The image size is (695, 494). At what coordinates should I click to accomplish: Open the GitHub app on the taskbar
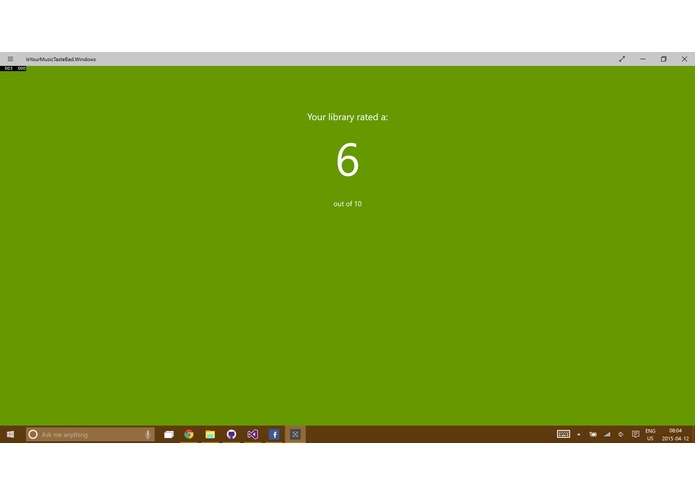(231, 435)
